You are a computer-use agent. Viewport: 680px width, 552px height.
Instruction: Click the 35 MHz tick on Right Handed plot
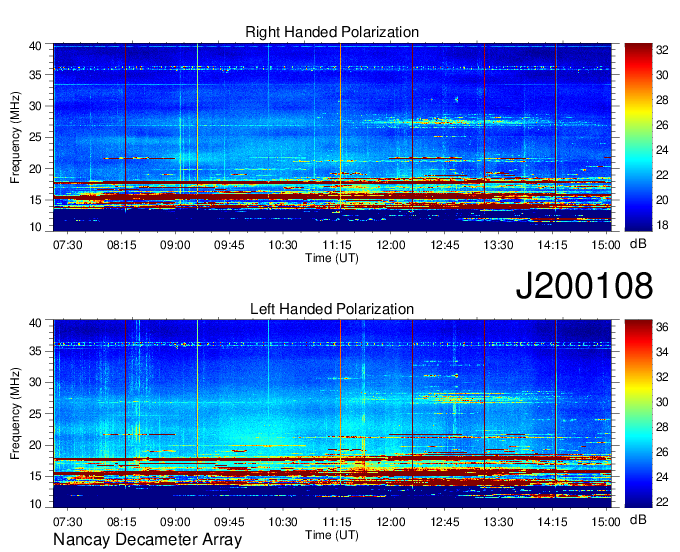click(x=35, y=75)
